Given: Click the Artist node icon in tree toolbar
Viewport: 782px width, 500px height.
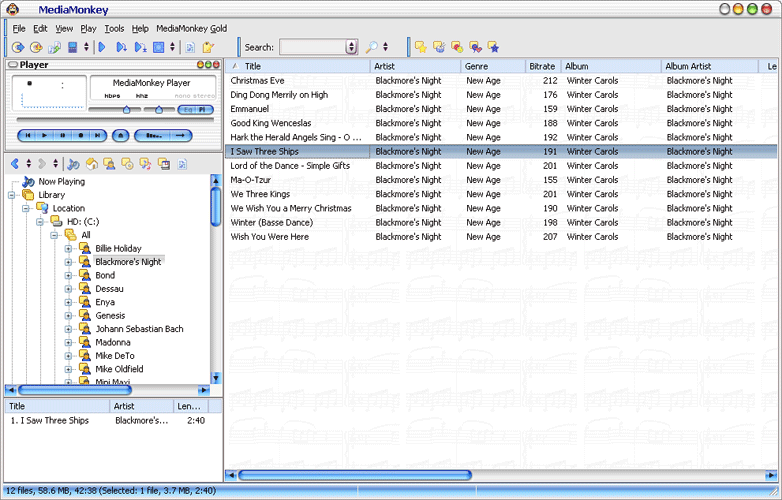Looking at the screenshot, I should [110, 164].
